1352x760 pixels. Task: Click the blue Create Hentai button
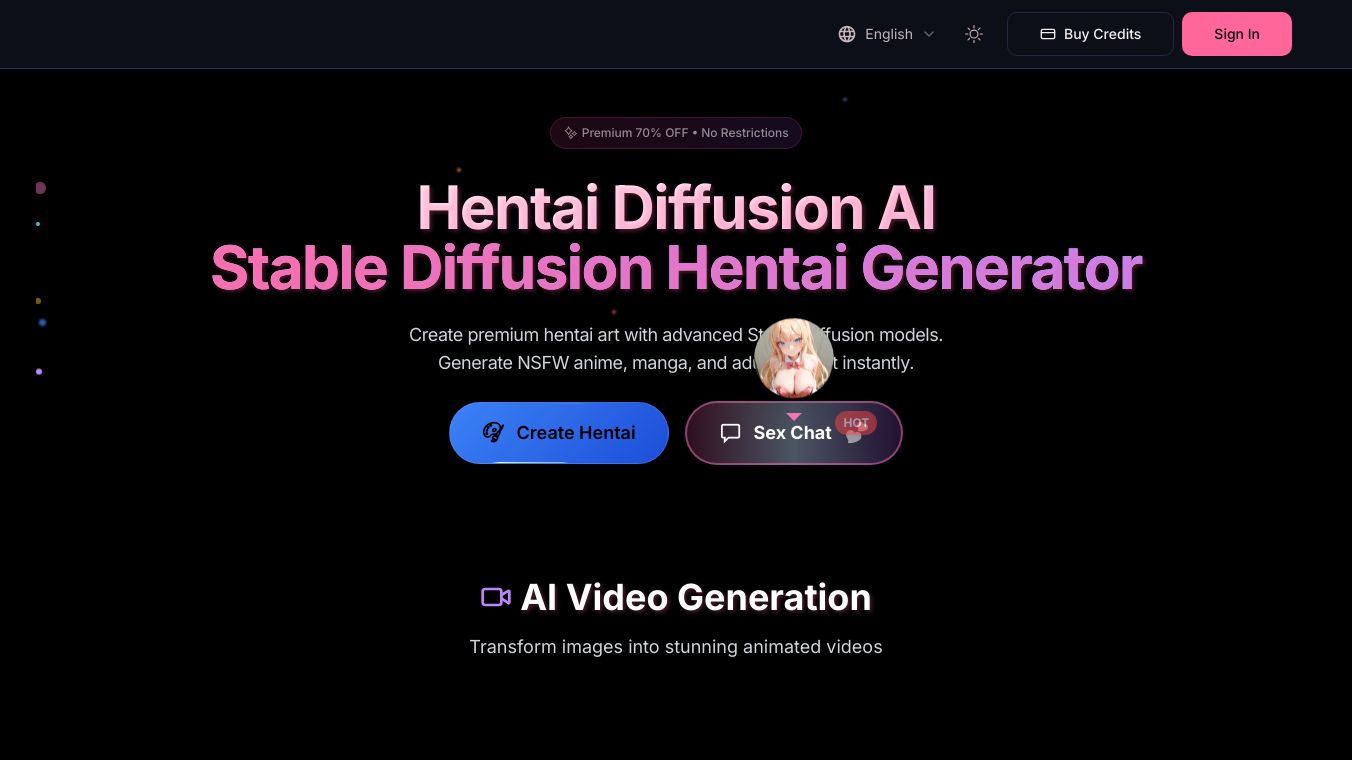click(559, 433)
